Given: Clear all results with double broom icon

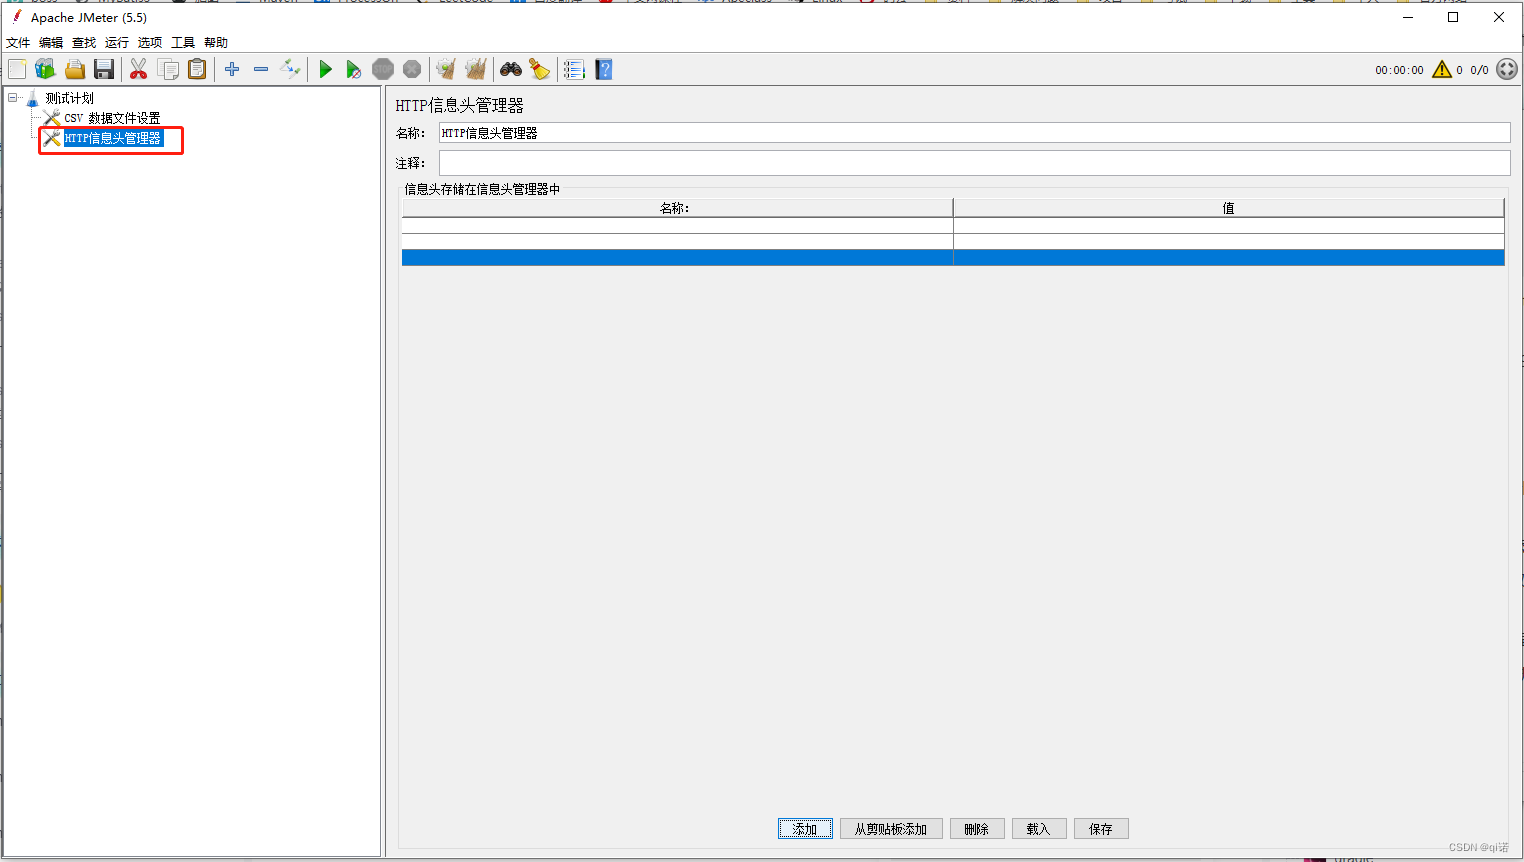Looking at the screenshot, I should coord(476,69).
